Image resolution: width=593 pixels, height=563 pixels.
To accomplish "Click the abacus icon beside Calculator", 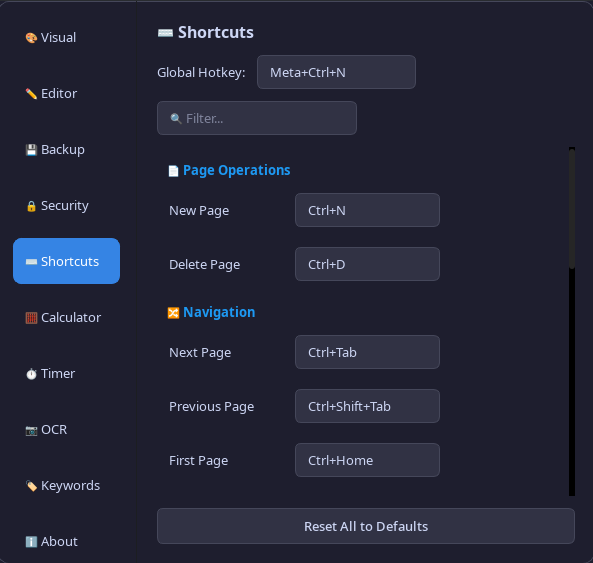I will (x=31, y=318).
